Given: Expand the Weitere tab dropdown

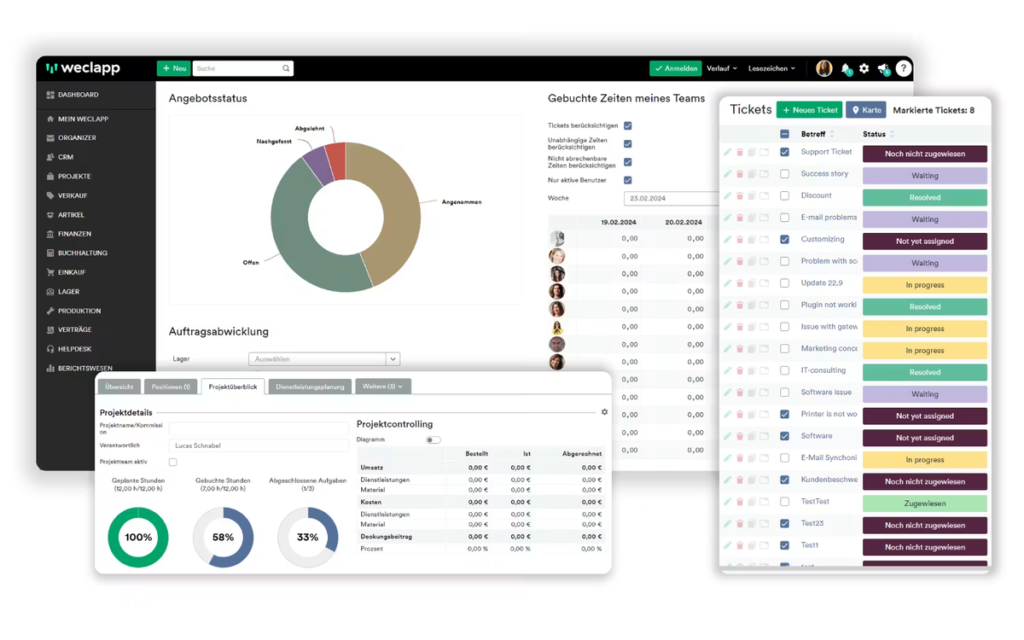Looking at the screenshot, I should pyautogui.click(x=383, y=387).
